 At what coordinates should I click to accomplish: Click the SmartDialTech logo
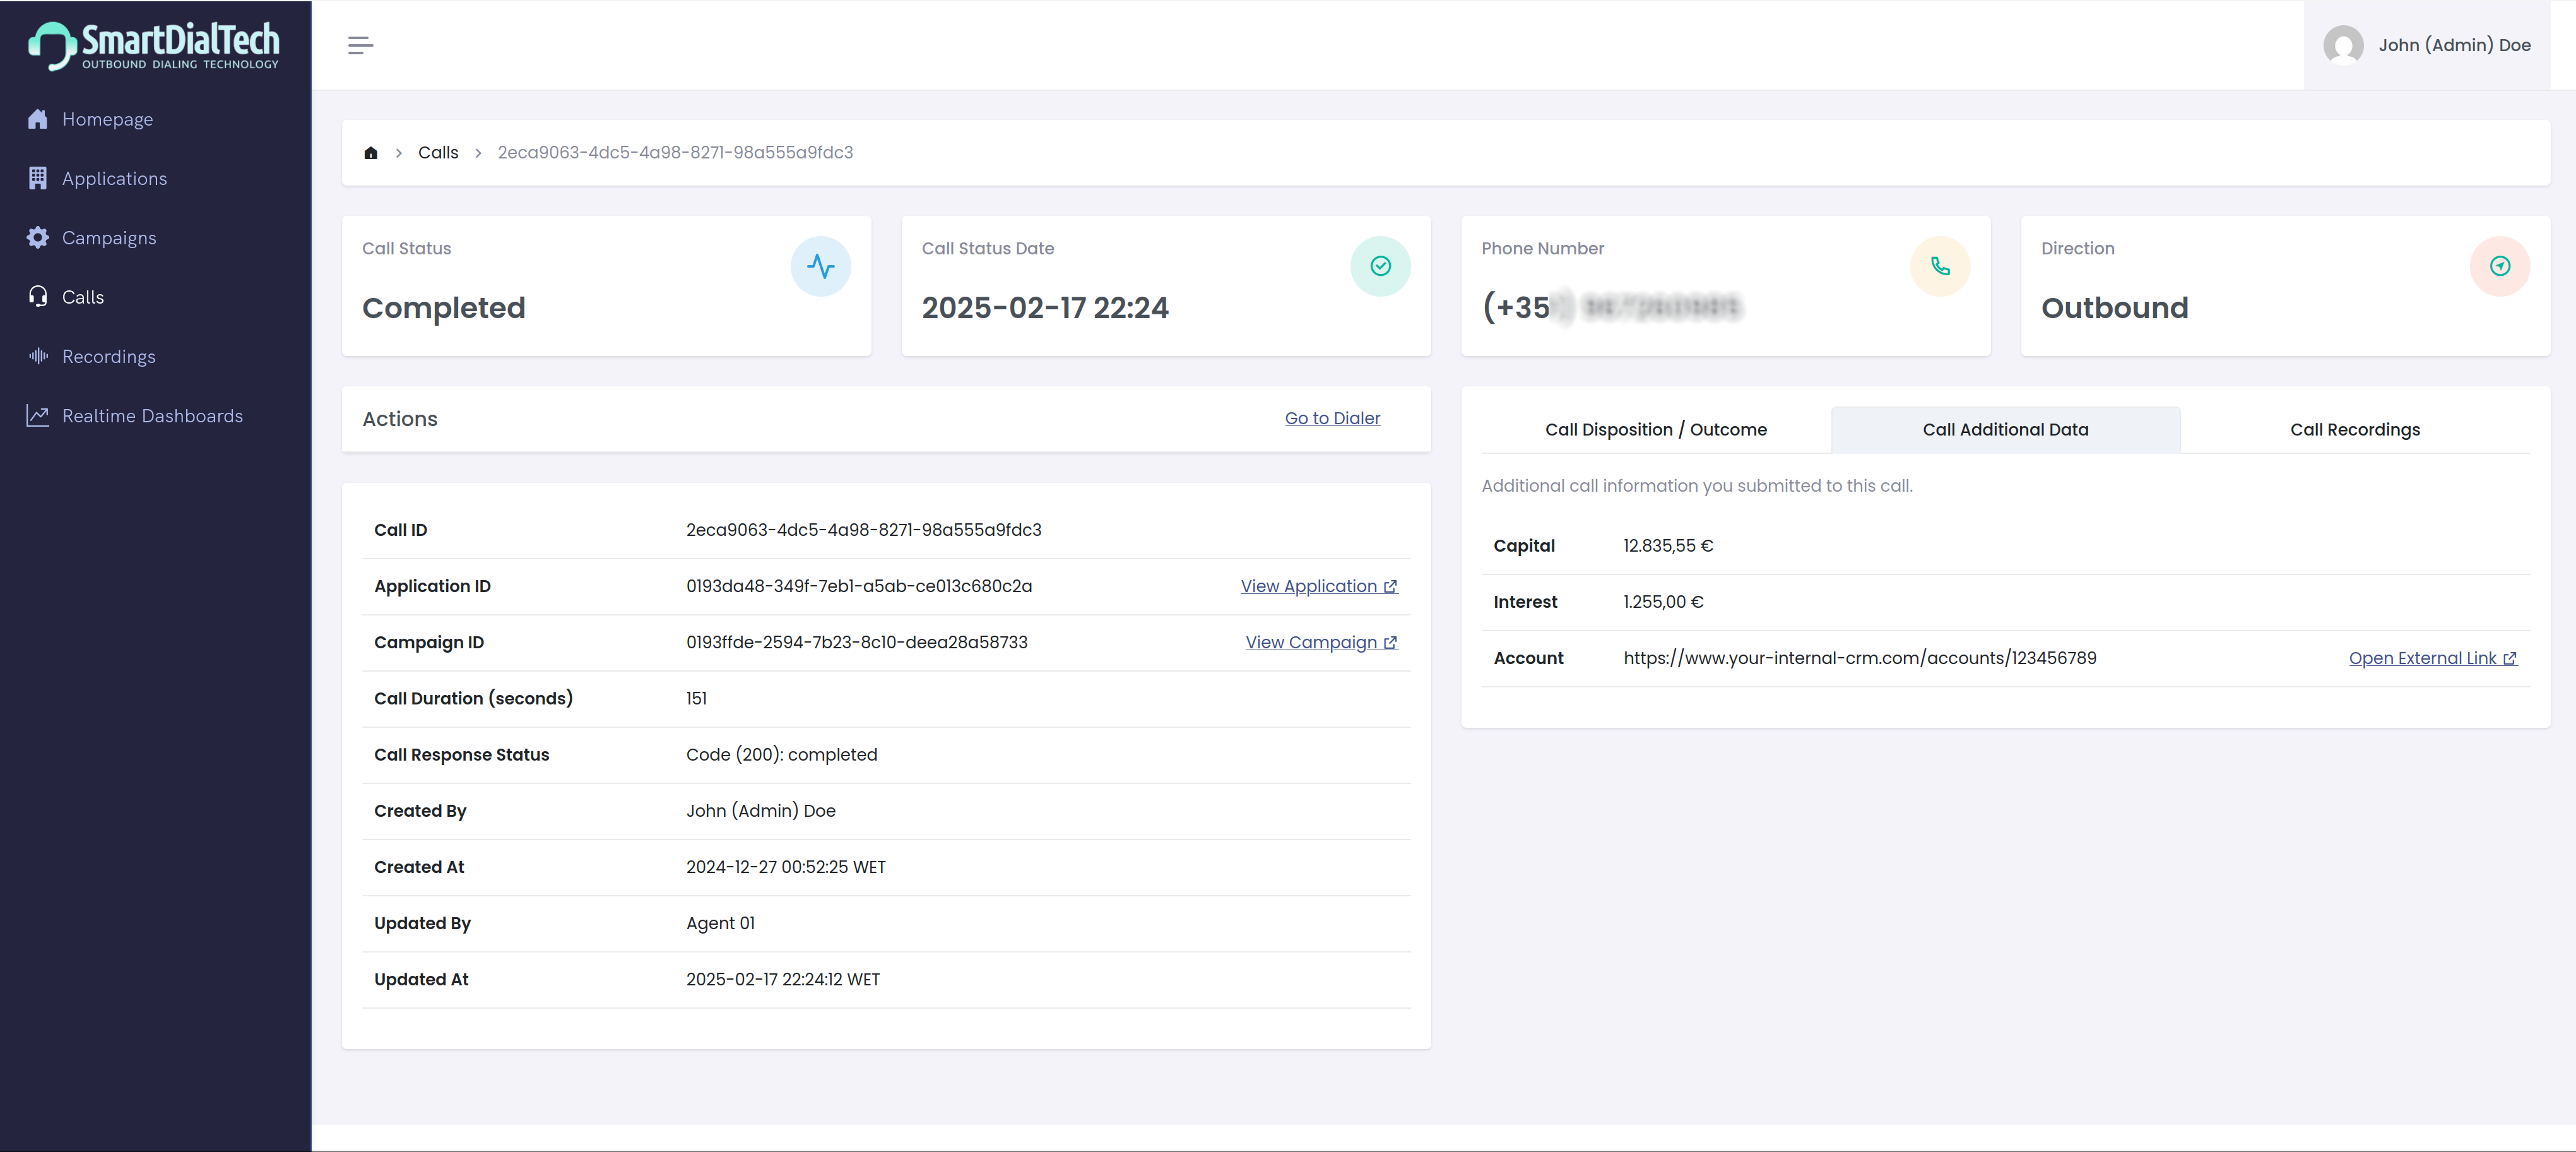154,45
